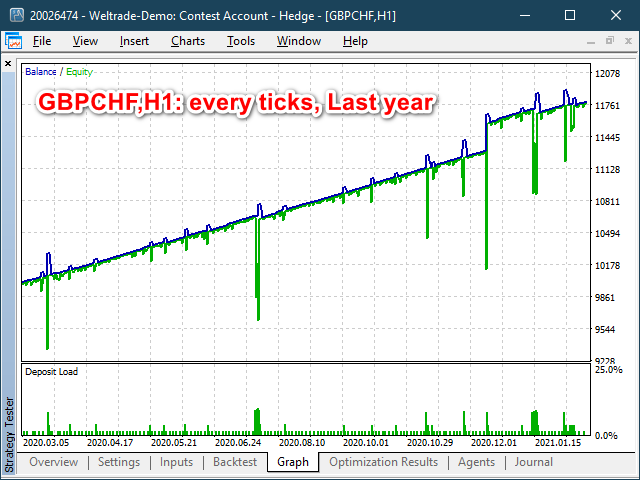The image size is (640, 480).
Task: Click the 10178 axis value
Action: (x=607, y=266)
